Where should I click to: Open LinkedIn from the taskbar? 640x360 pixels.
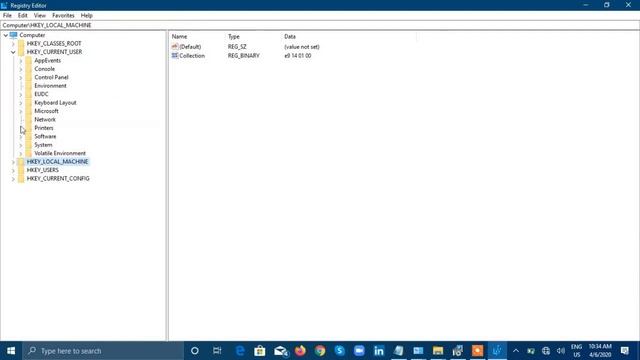tap(379, 351)
